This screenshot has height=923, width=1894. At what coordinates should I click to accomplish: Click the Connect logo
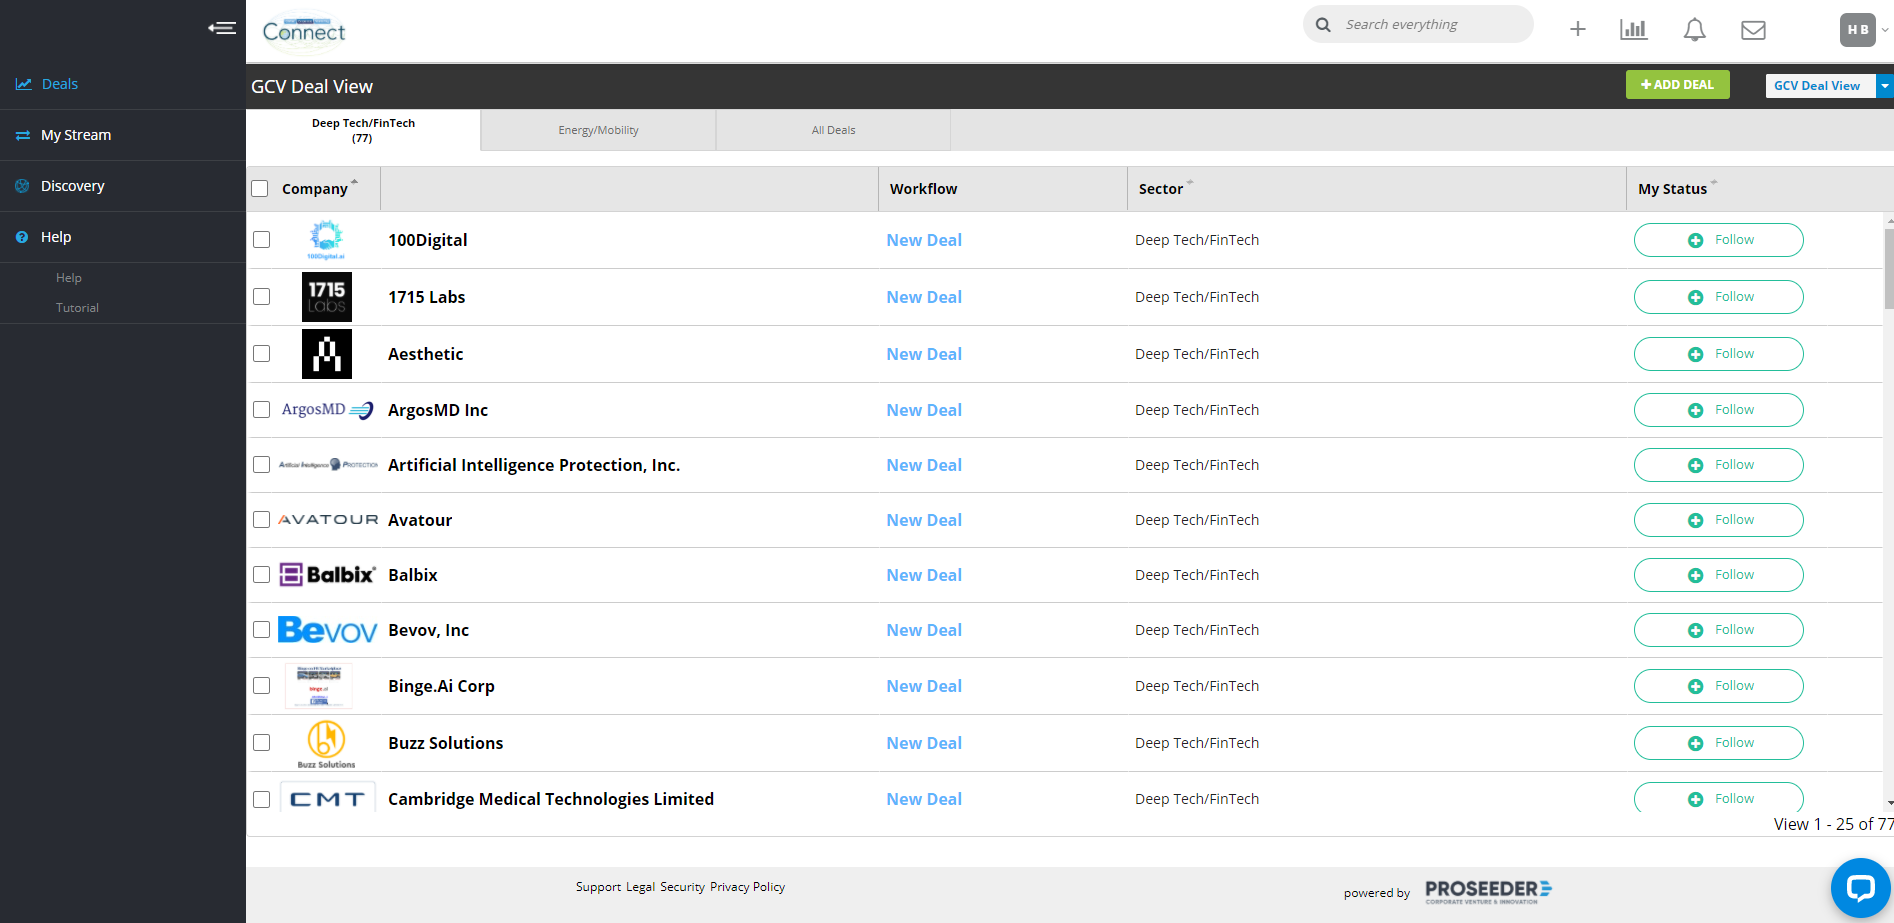point(304,31)
